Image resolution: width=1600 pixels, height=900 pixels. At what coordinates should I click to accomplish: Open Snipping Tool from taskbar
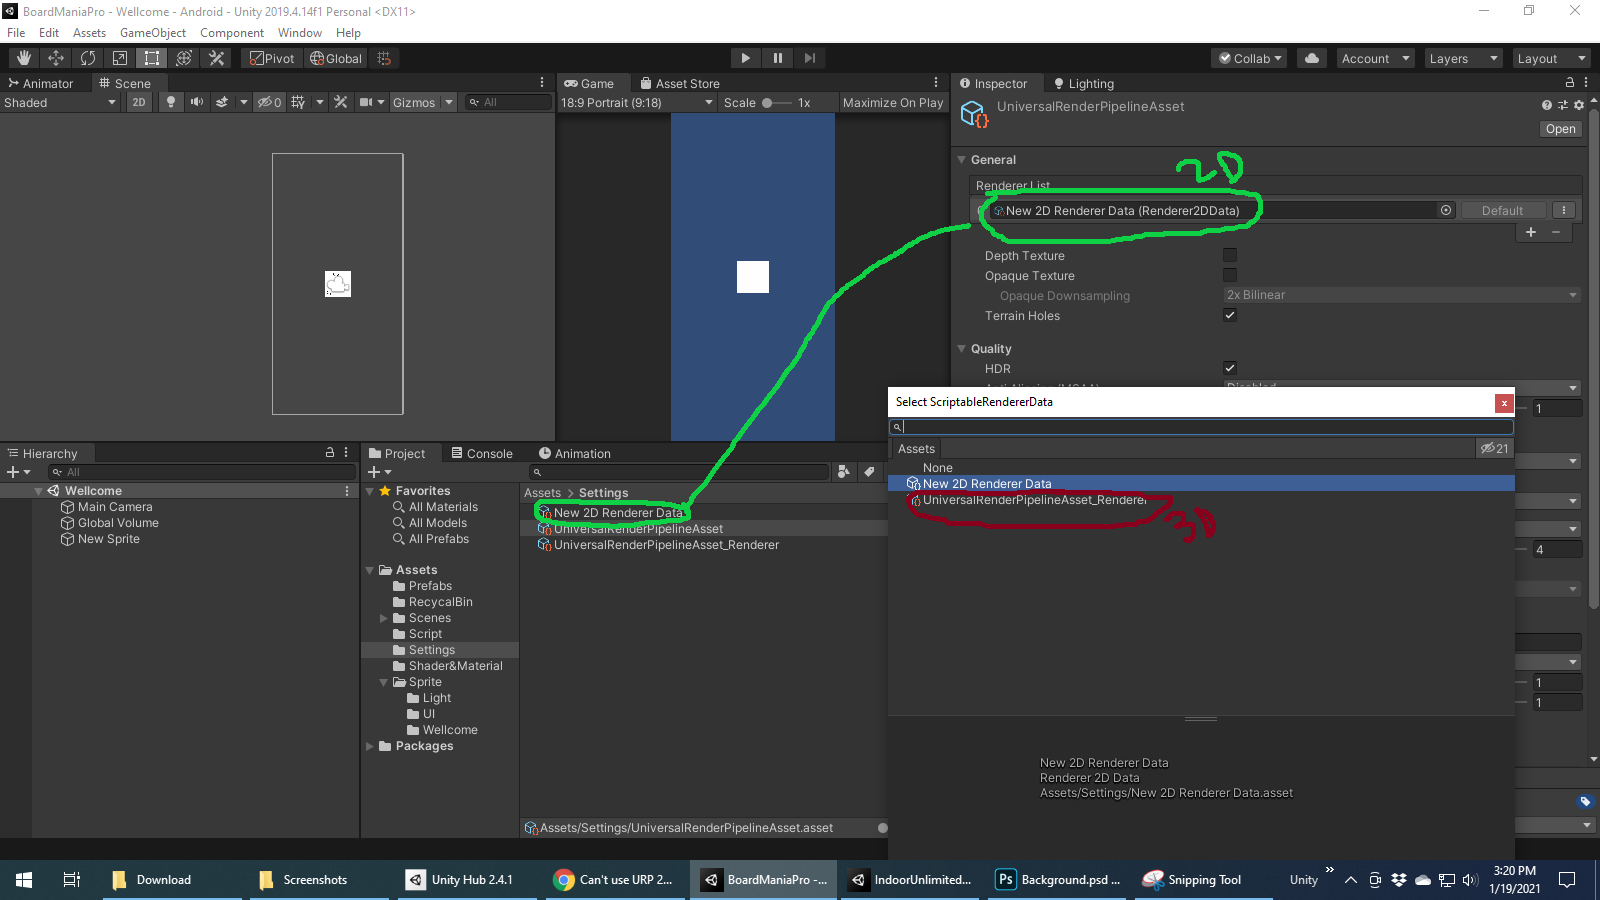pyautogui.click(x=1192, y=880)
